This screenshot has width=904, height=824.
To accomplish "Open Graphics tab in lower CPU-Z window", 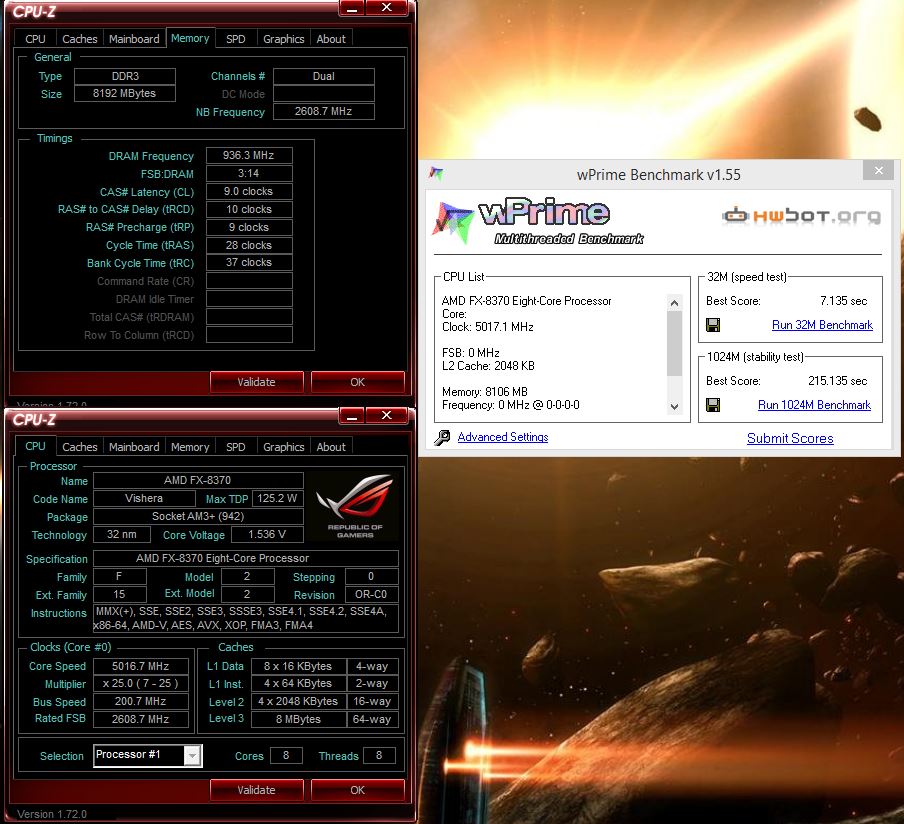I will [x=284, y=447].
